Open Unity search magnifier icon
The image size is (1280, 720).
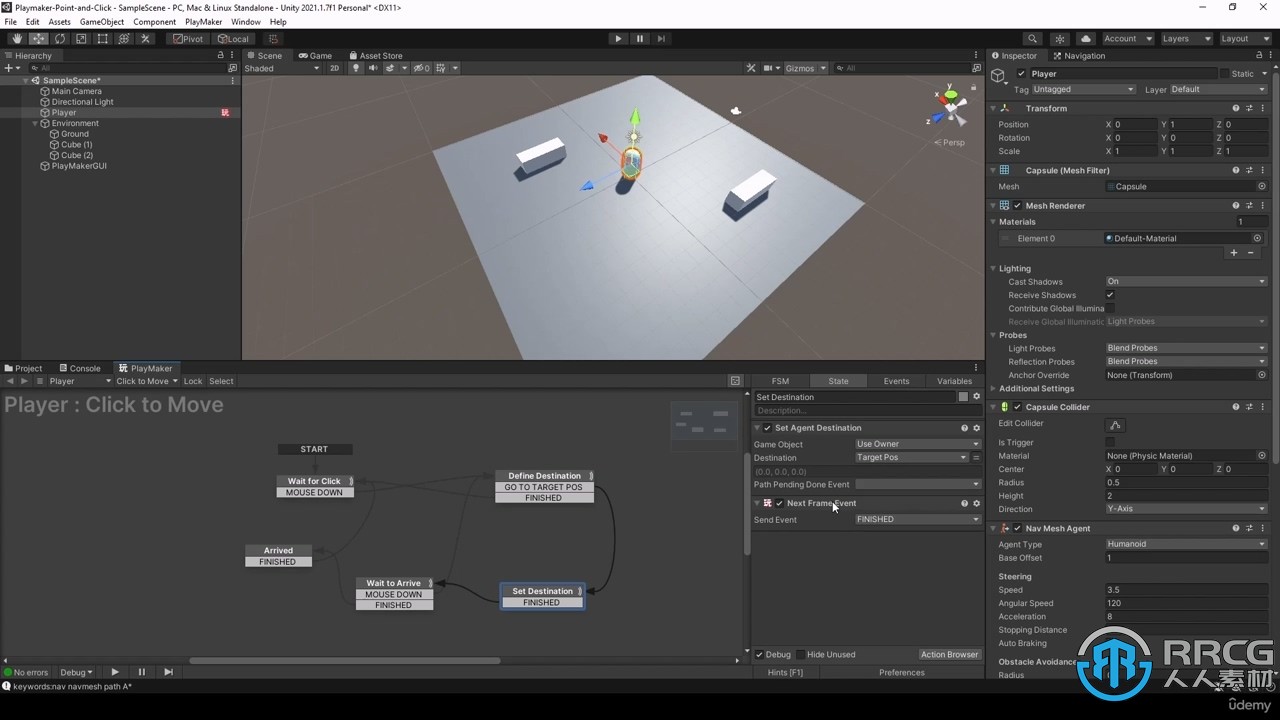click(1033, 39)
